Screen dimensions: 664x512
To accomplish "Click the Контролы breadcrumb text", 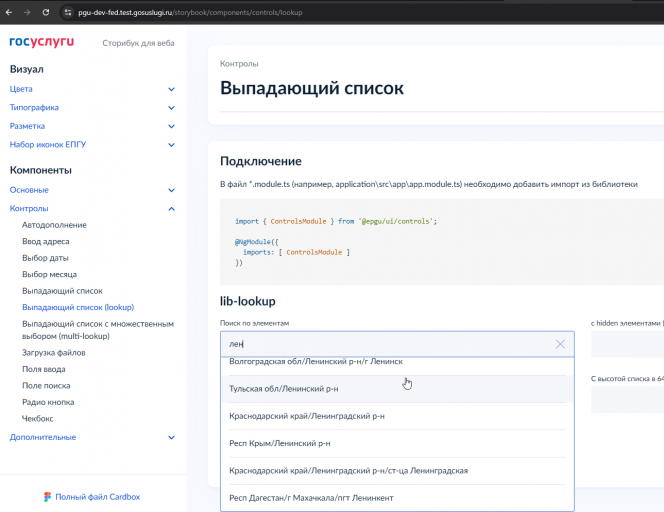I will pyautogui.click(x=239, y=64).
